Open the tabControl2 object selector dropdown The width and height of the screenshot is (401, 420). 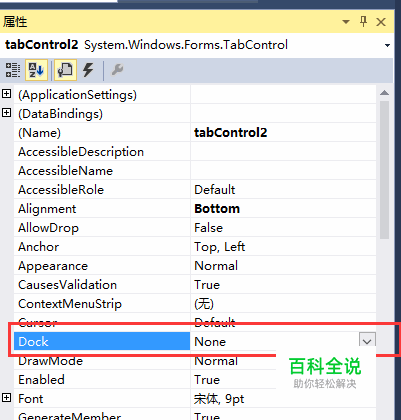[x=387, y=45]
